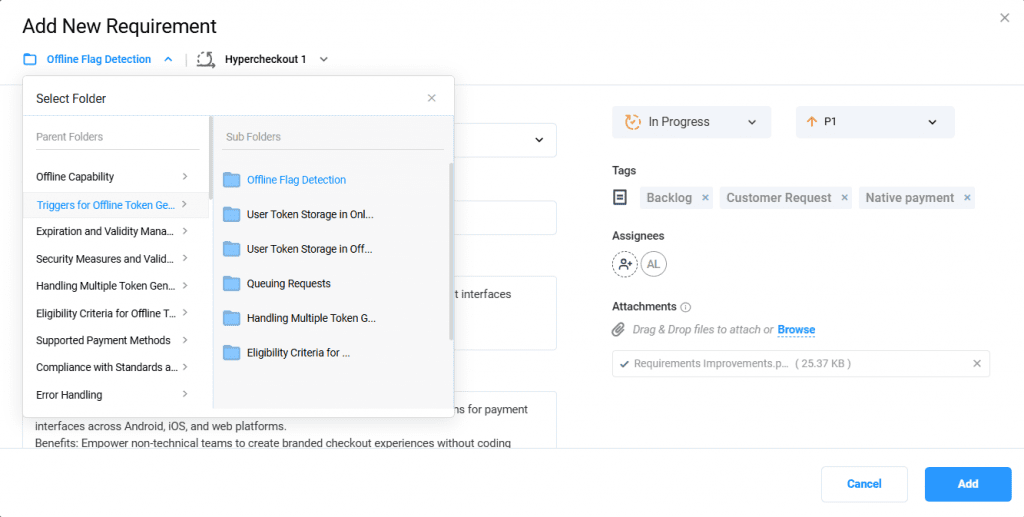Click the AL assignee avatar
The width and height of the screenshot is (1024, 517).
point(654,264)
